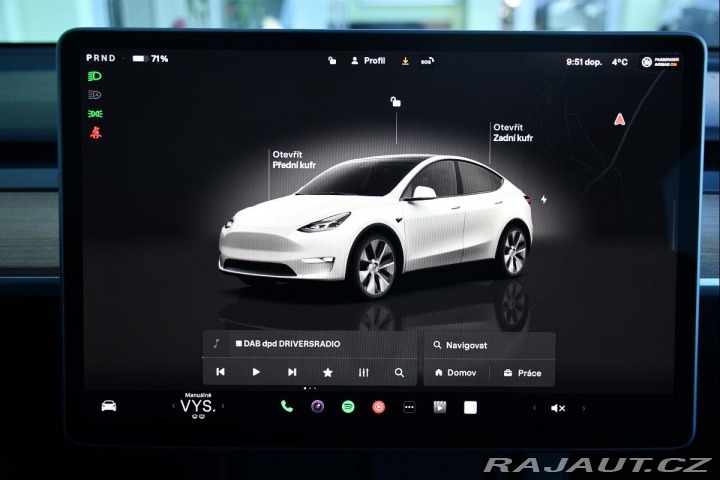
Task: Open rear trunk via Otevřít Zadní kufr
Action: [513, 132]
